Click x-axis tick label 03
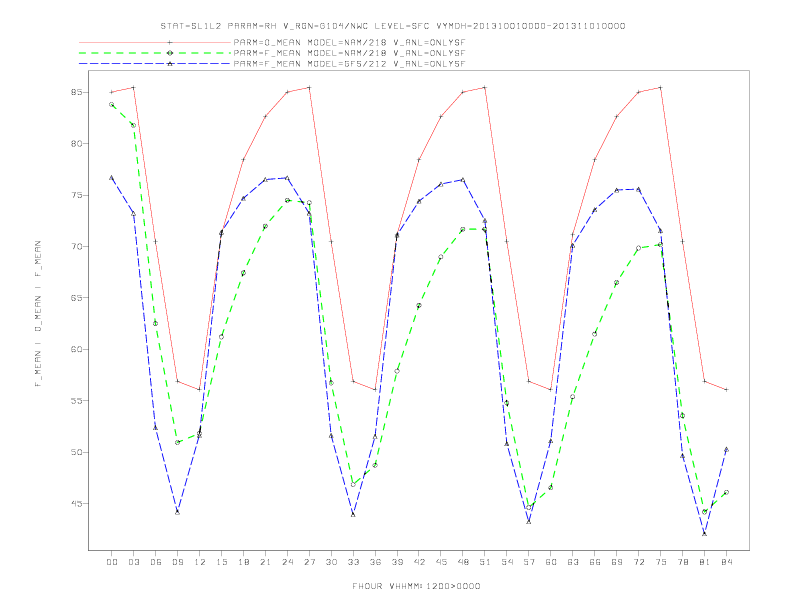 click(134, 562)
